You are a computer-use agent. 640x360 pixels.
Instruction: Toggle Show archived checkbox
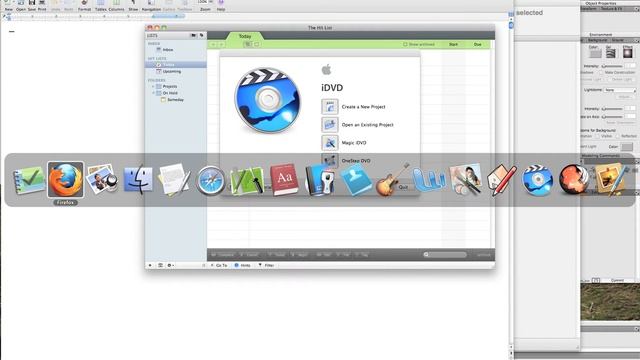(x=405, y=44)
